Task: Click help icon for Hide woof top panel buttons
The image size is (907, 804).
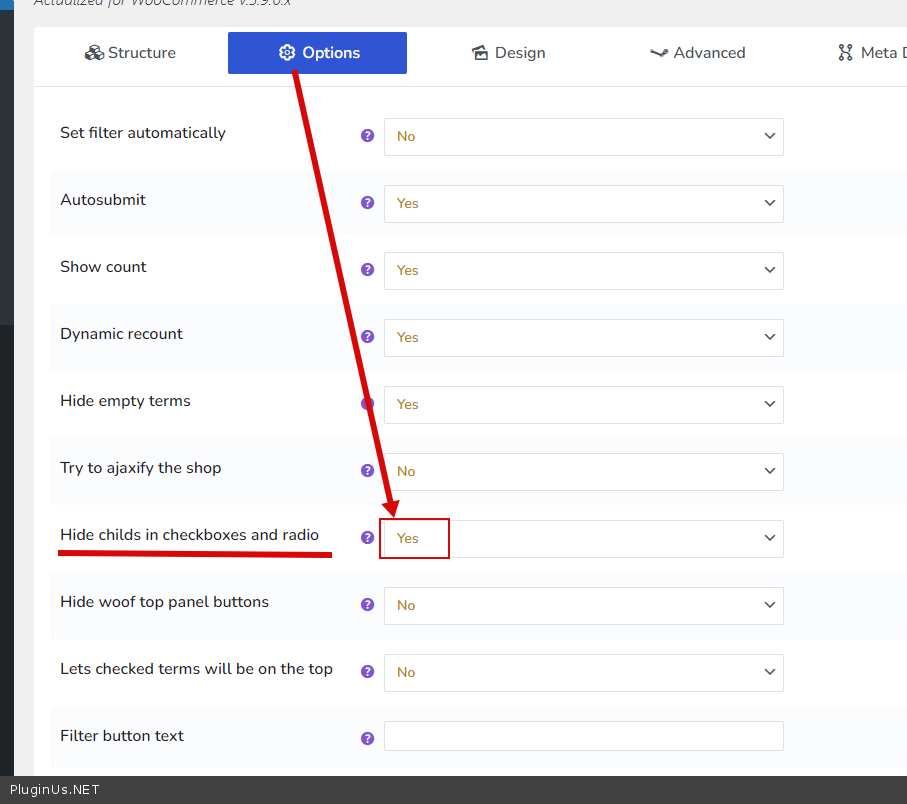Action: pyautogui.click(x=367, y=605)
